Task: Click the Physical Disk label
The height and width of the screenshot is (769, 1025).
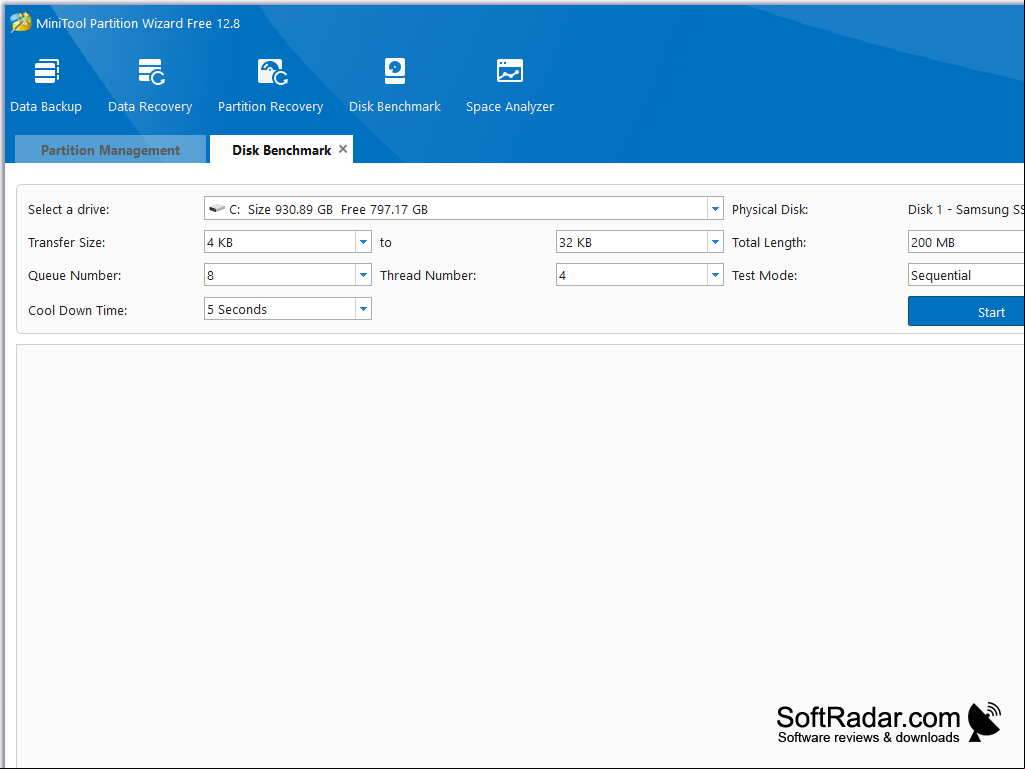Action: (769, 209)
